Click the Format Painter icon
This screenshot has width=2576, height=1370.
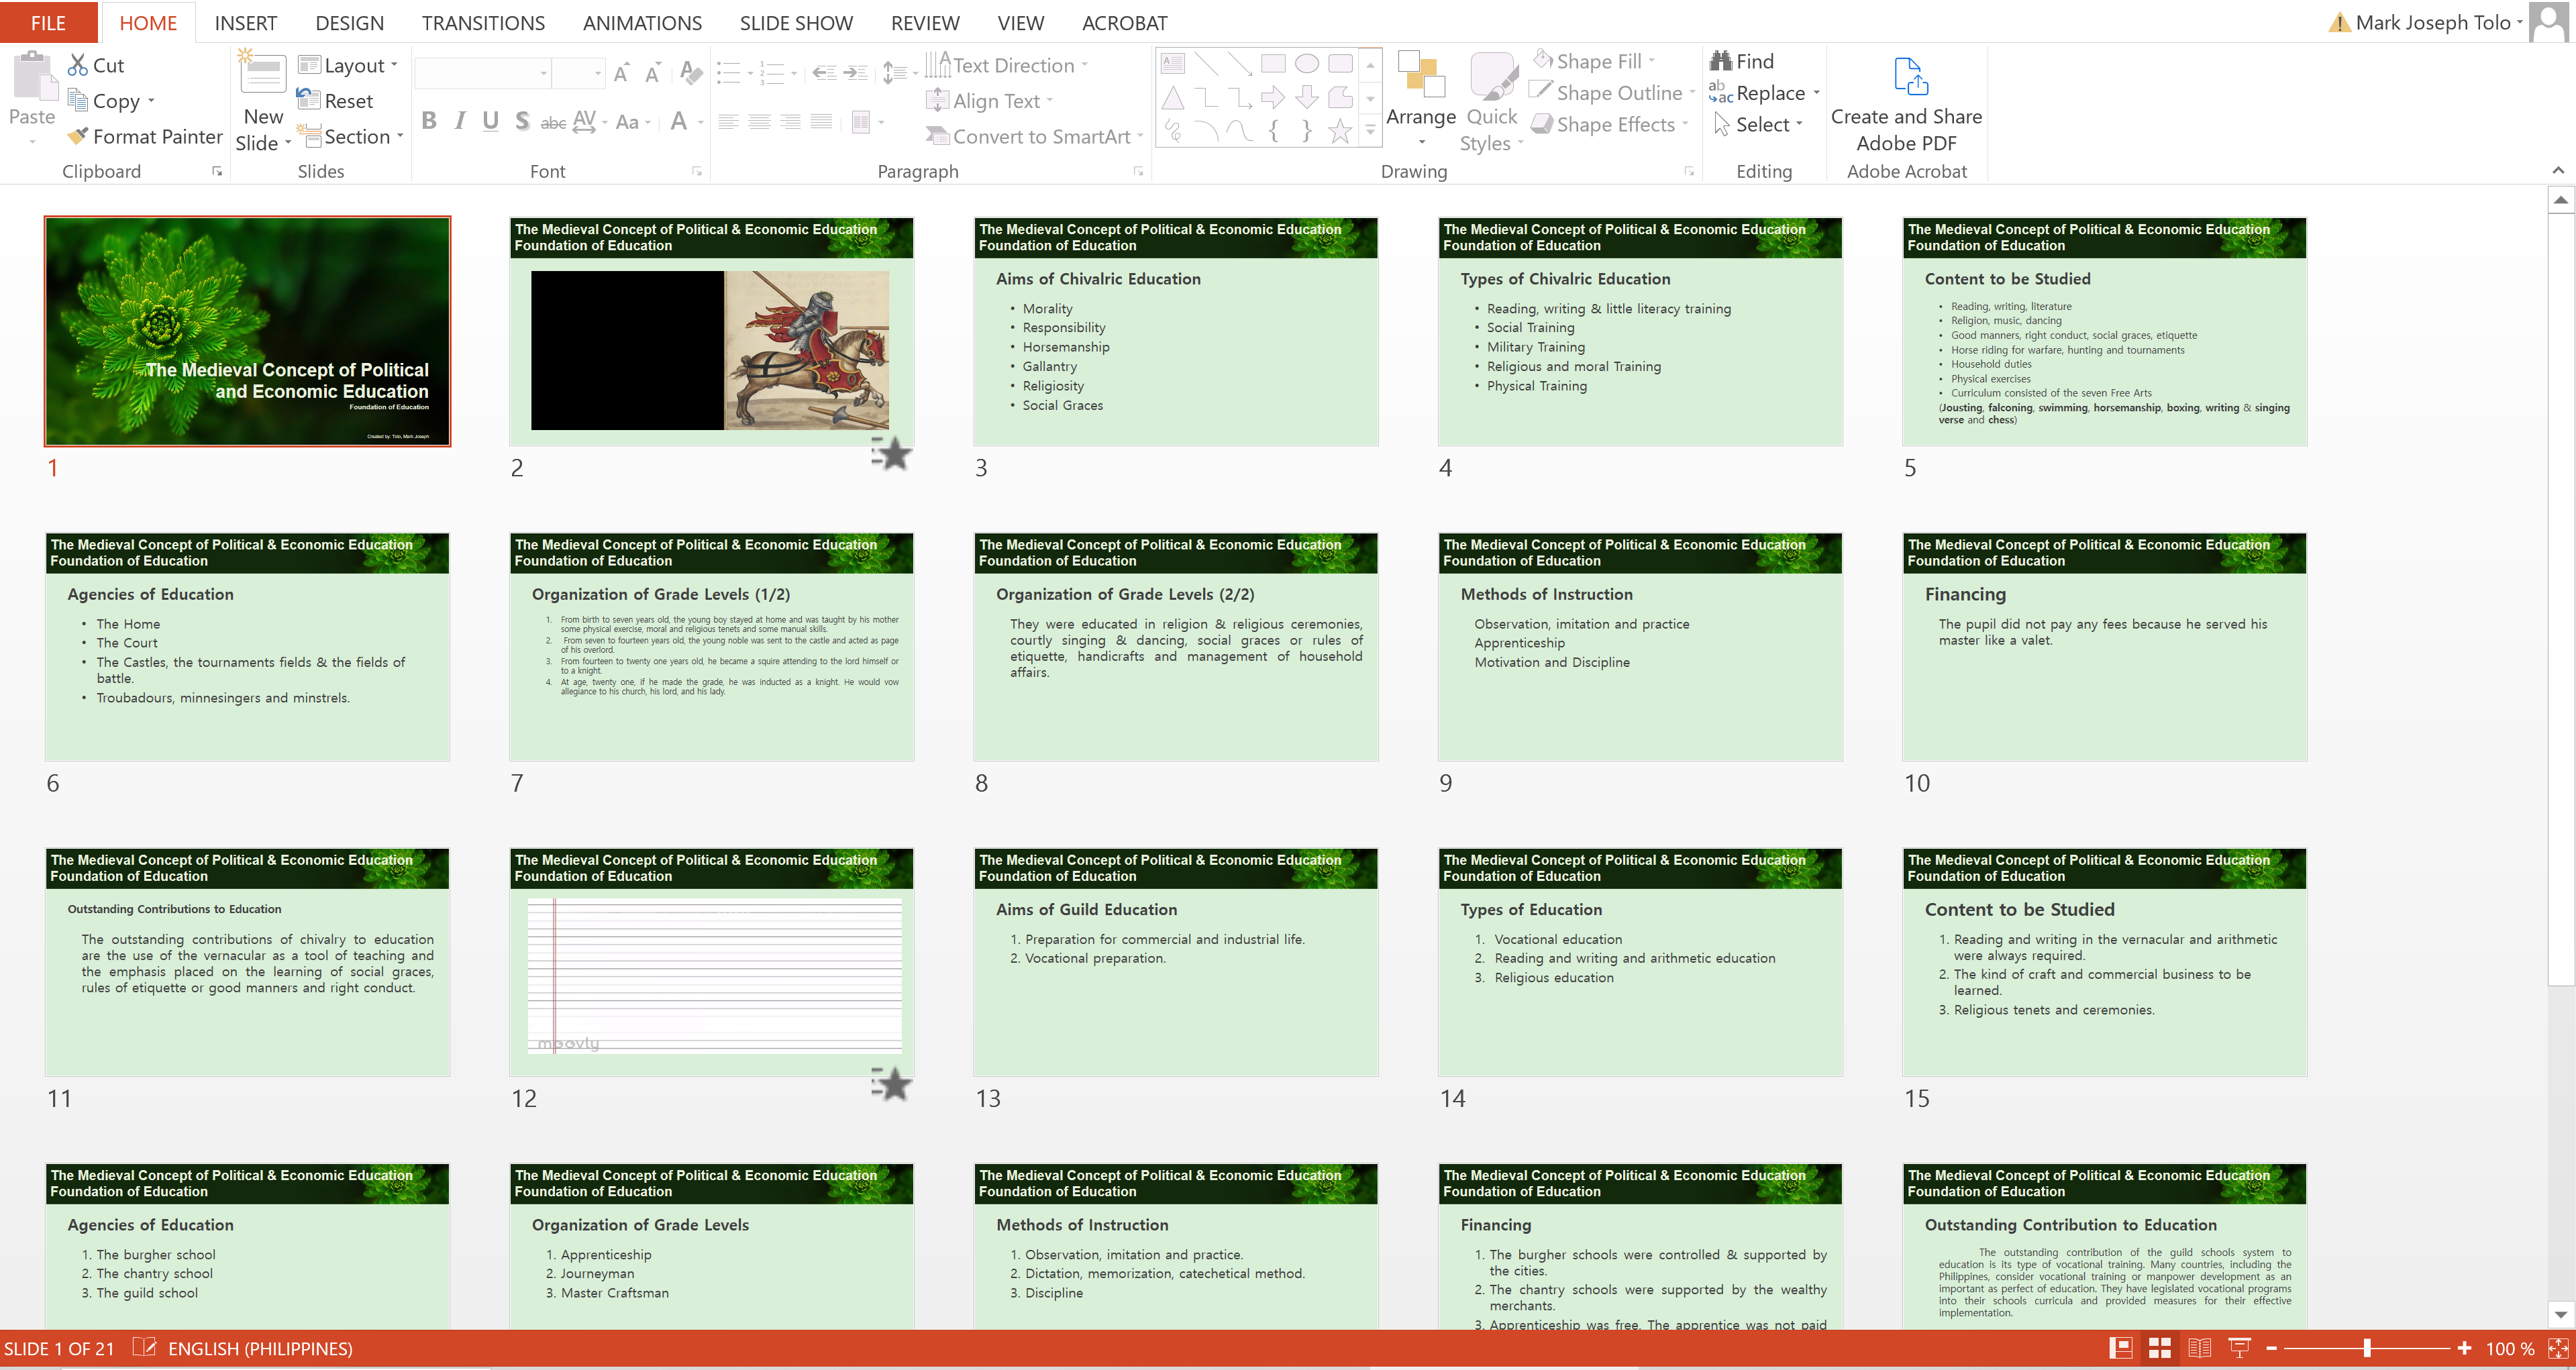(77, 136)
